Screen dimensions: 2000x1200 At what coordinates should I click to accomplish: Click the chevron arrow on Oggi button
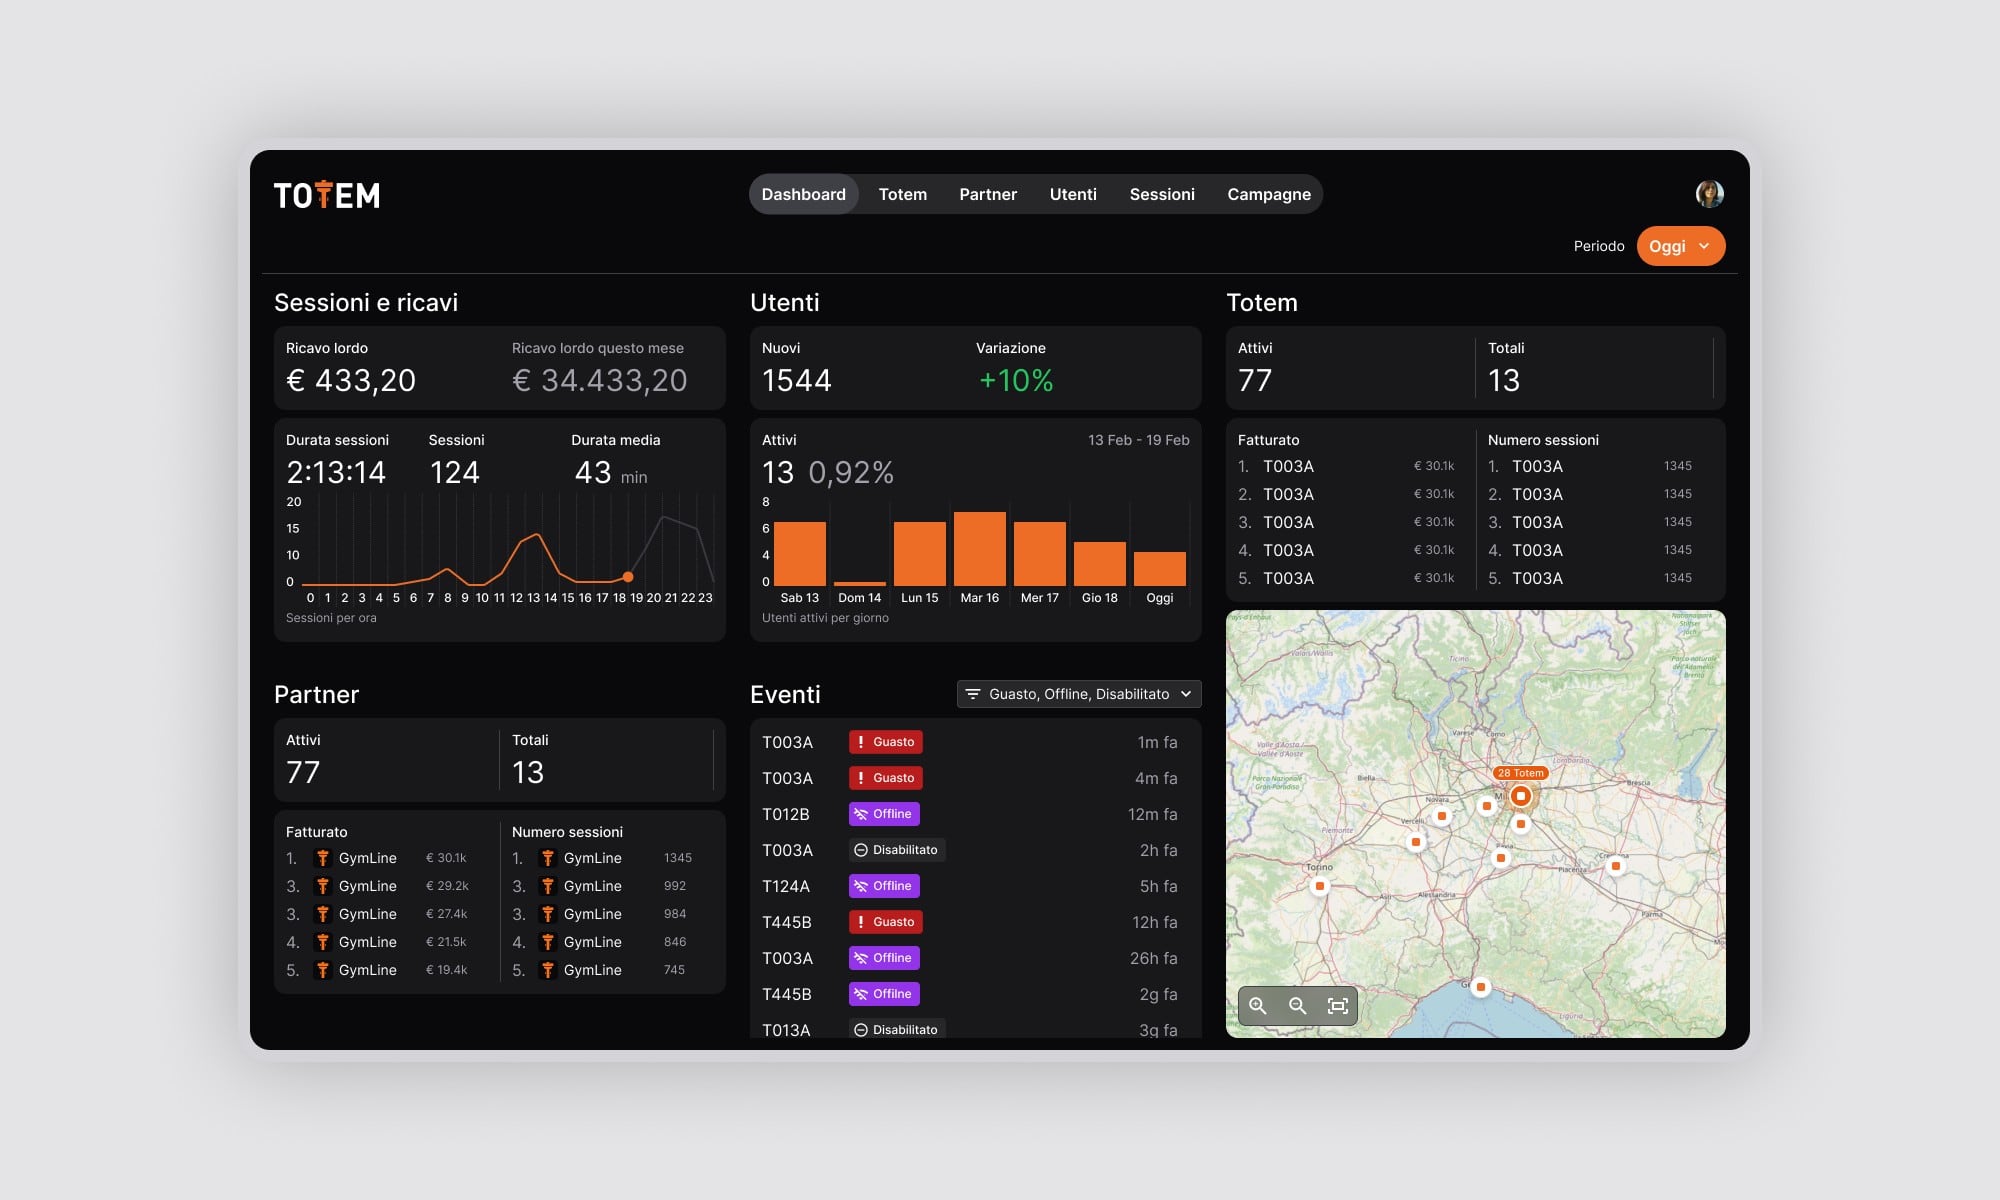[x=1704, y=246]
